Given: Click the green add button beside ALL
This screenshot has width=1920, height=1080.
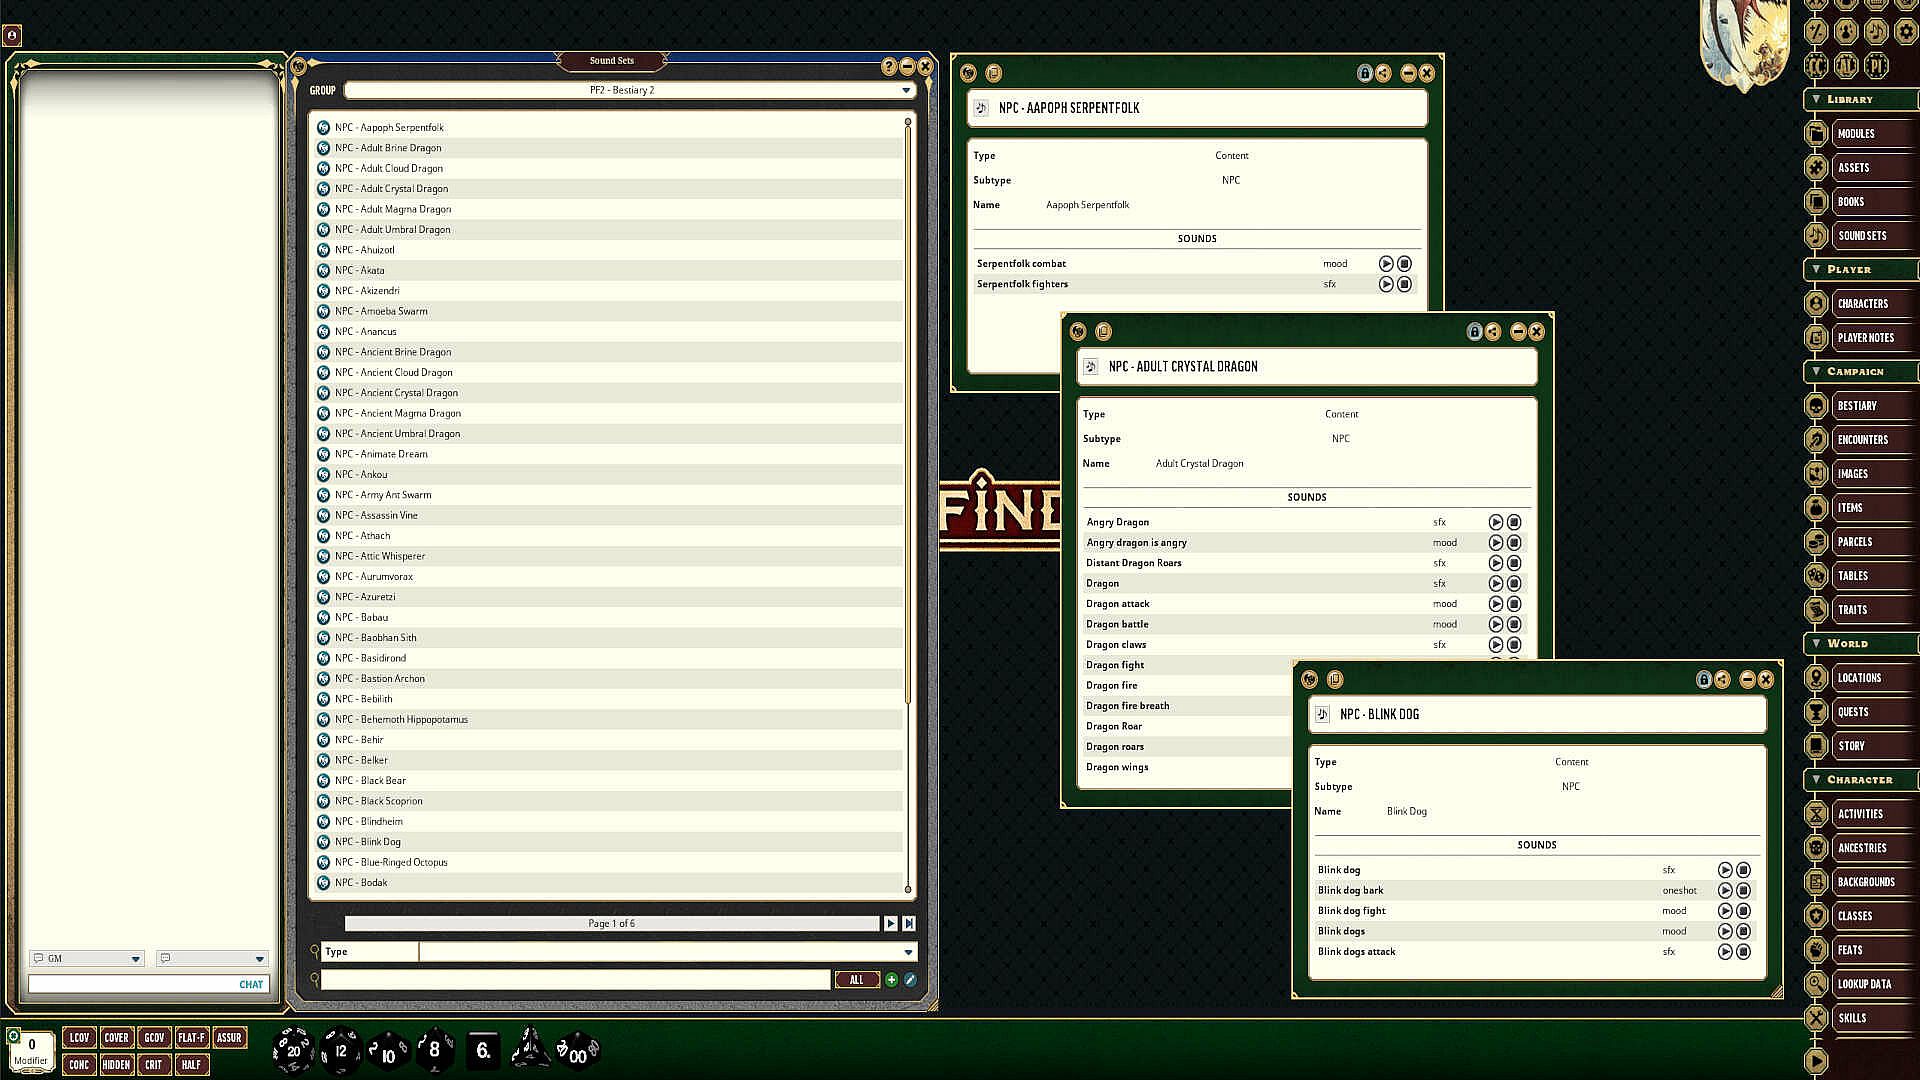Looking at the screenshot, I should (891, 980).
